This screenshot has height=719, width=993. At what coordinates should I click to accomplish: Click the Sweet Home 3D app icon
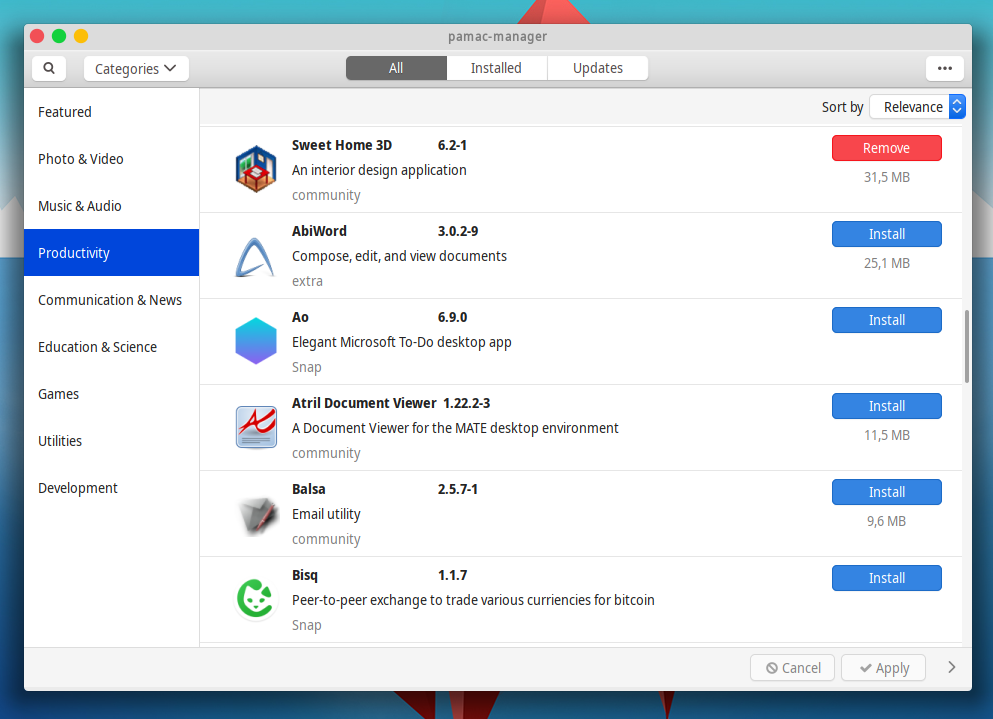point(256,169)
